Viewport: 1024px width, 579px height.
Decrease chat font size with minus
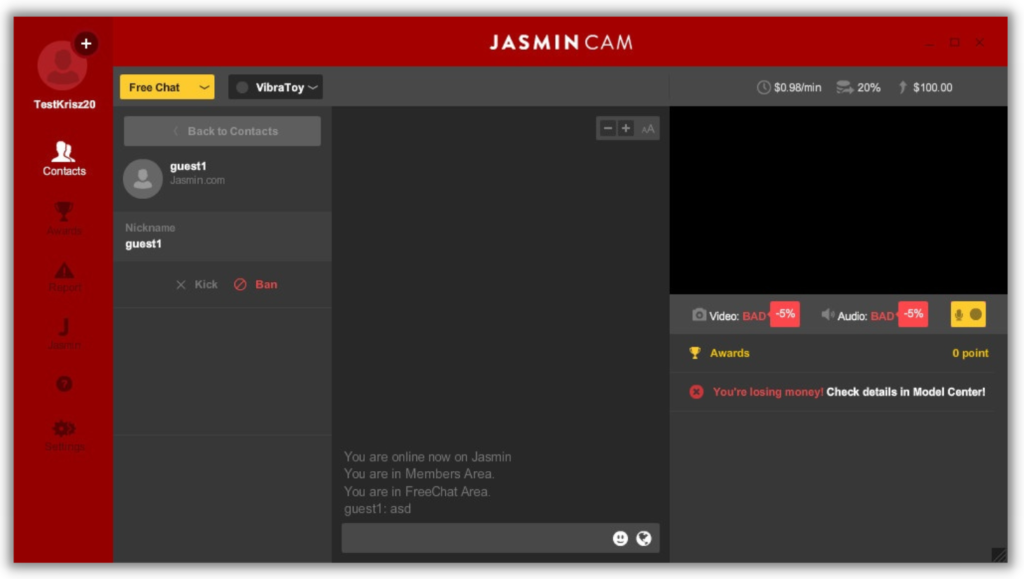(x=607, y=129)
